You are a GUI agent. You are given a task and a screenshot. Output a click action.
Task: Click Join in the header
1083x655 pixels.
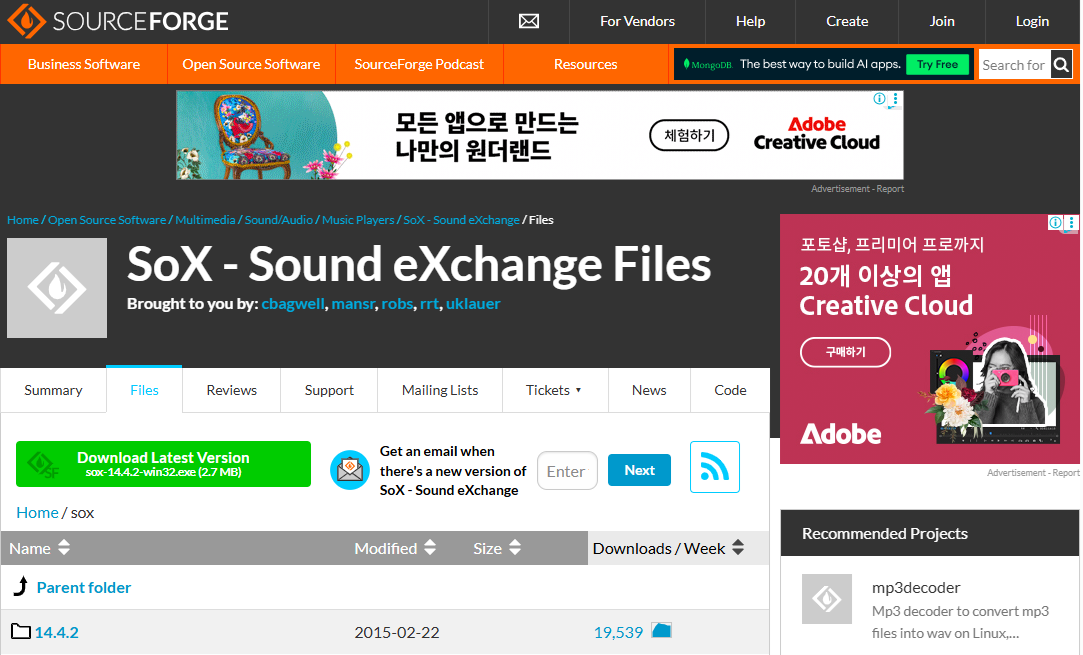point(941,21)
